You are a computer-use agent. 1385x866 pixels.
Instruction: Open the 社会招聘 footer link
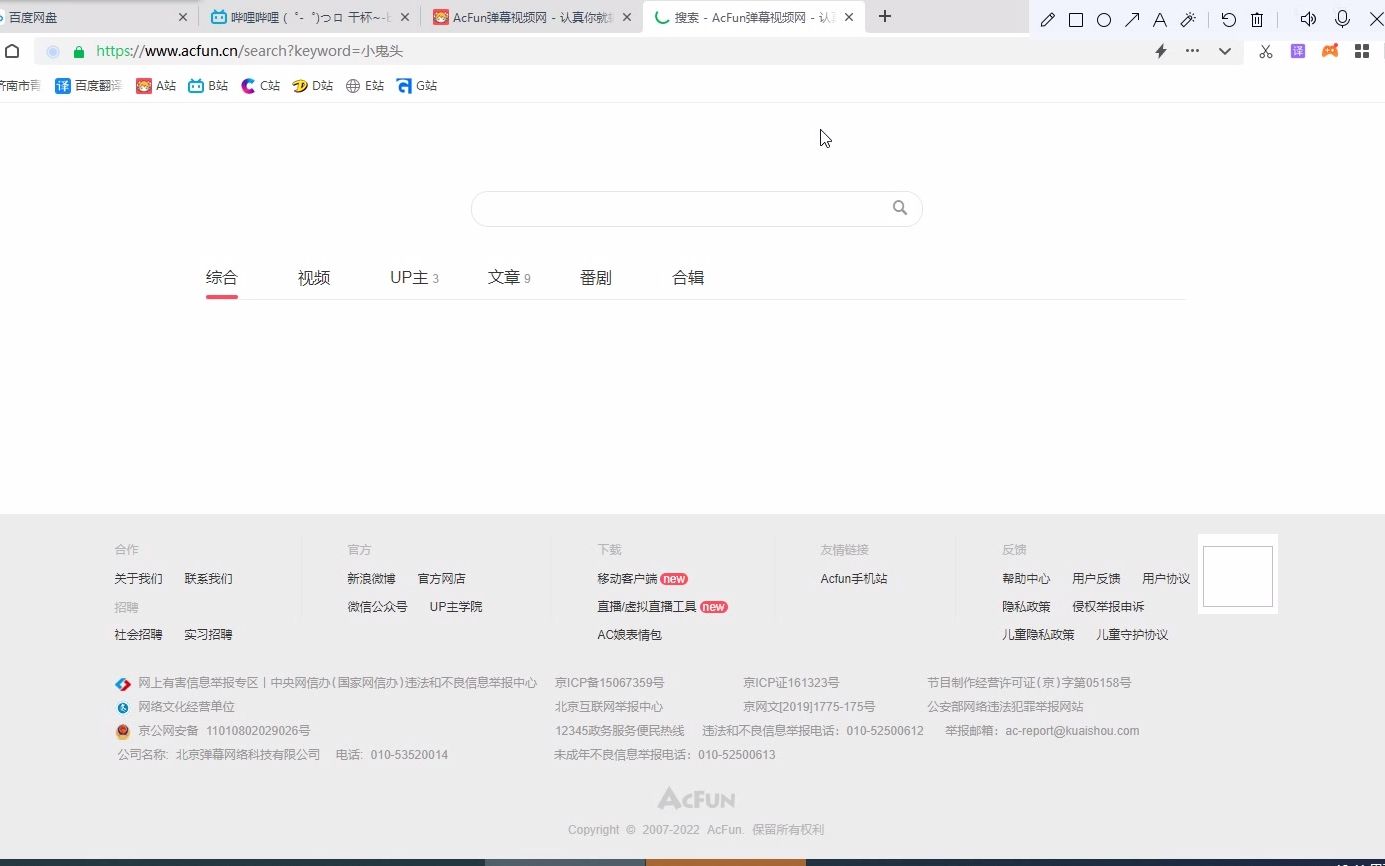(x=138, y=635)
